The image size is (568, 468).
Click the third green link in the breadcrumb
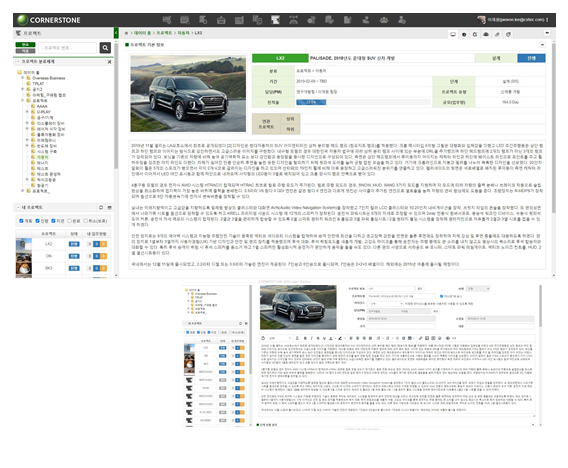click(x=183, y=33)
